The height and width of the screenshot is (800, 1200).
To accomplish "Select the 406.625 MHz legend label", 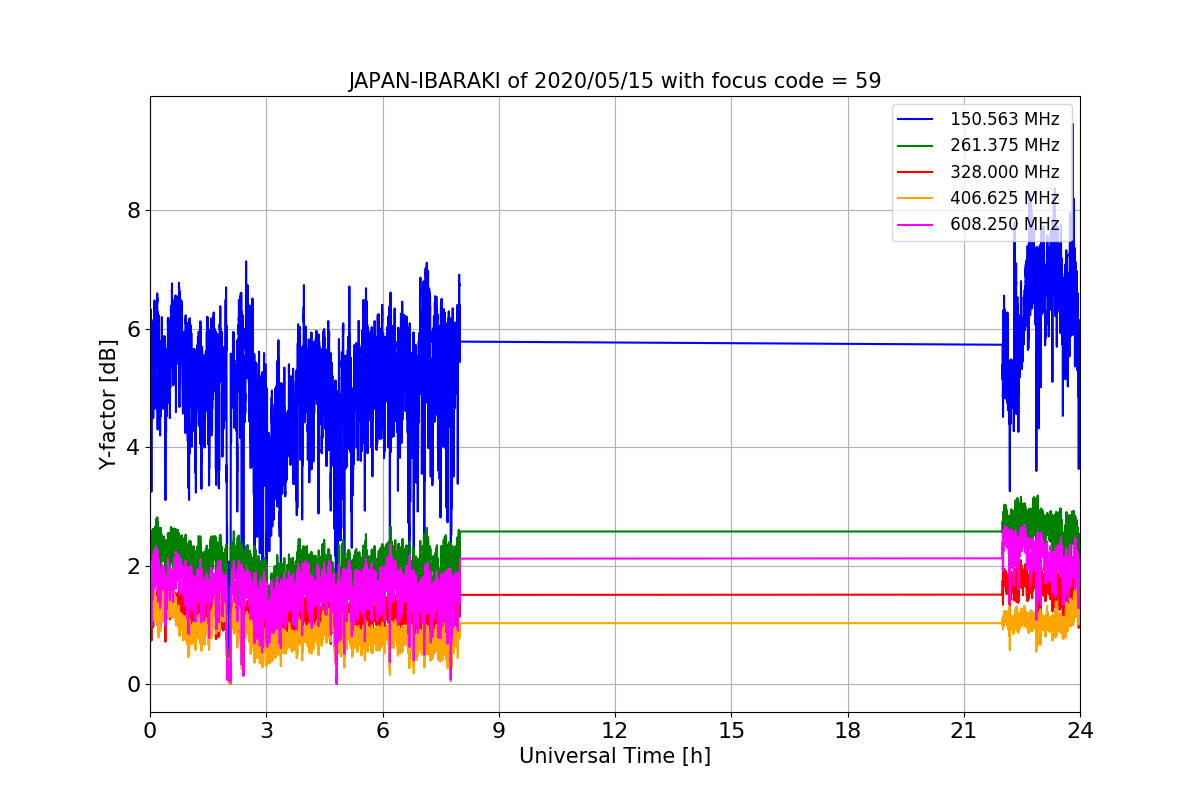I will pyautogui.click(x=1004, y=198).
